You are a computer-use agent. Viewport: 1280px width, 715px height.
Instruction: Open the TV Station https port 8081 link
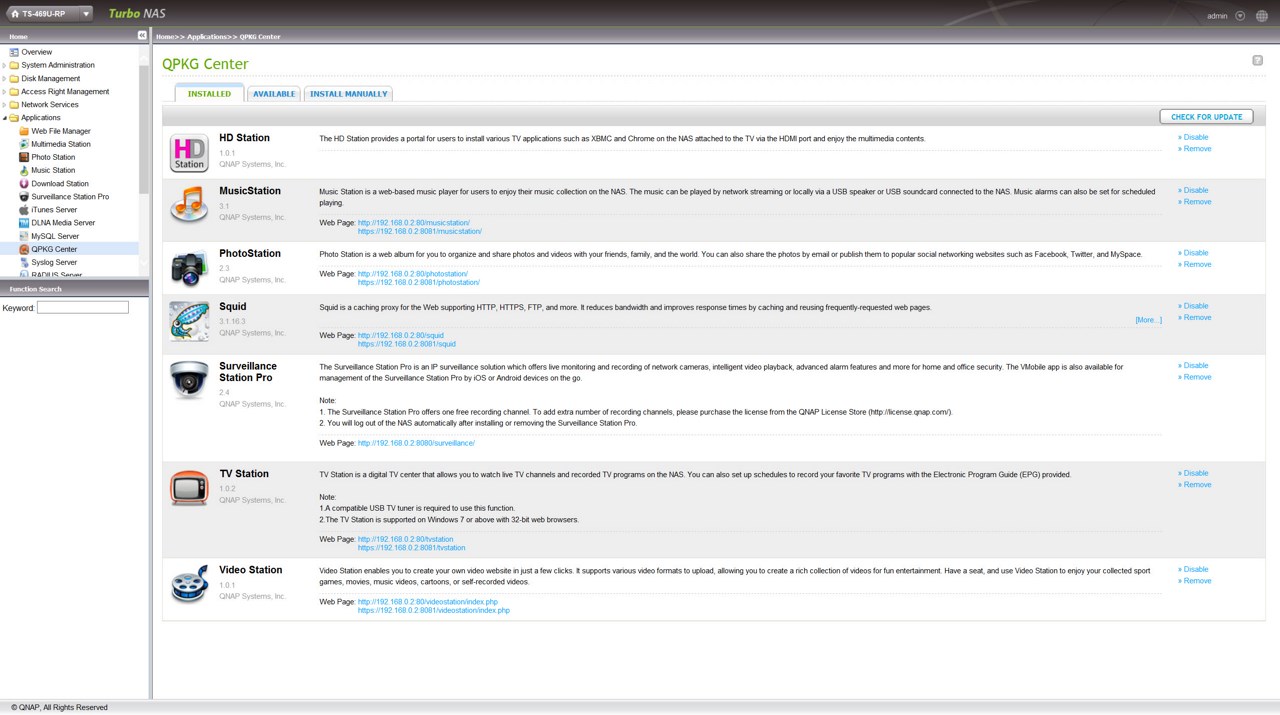pyautogui.click(x=411, y=548)
